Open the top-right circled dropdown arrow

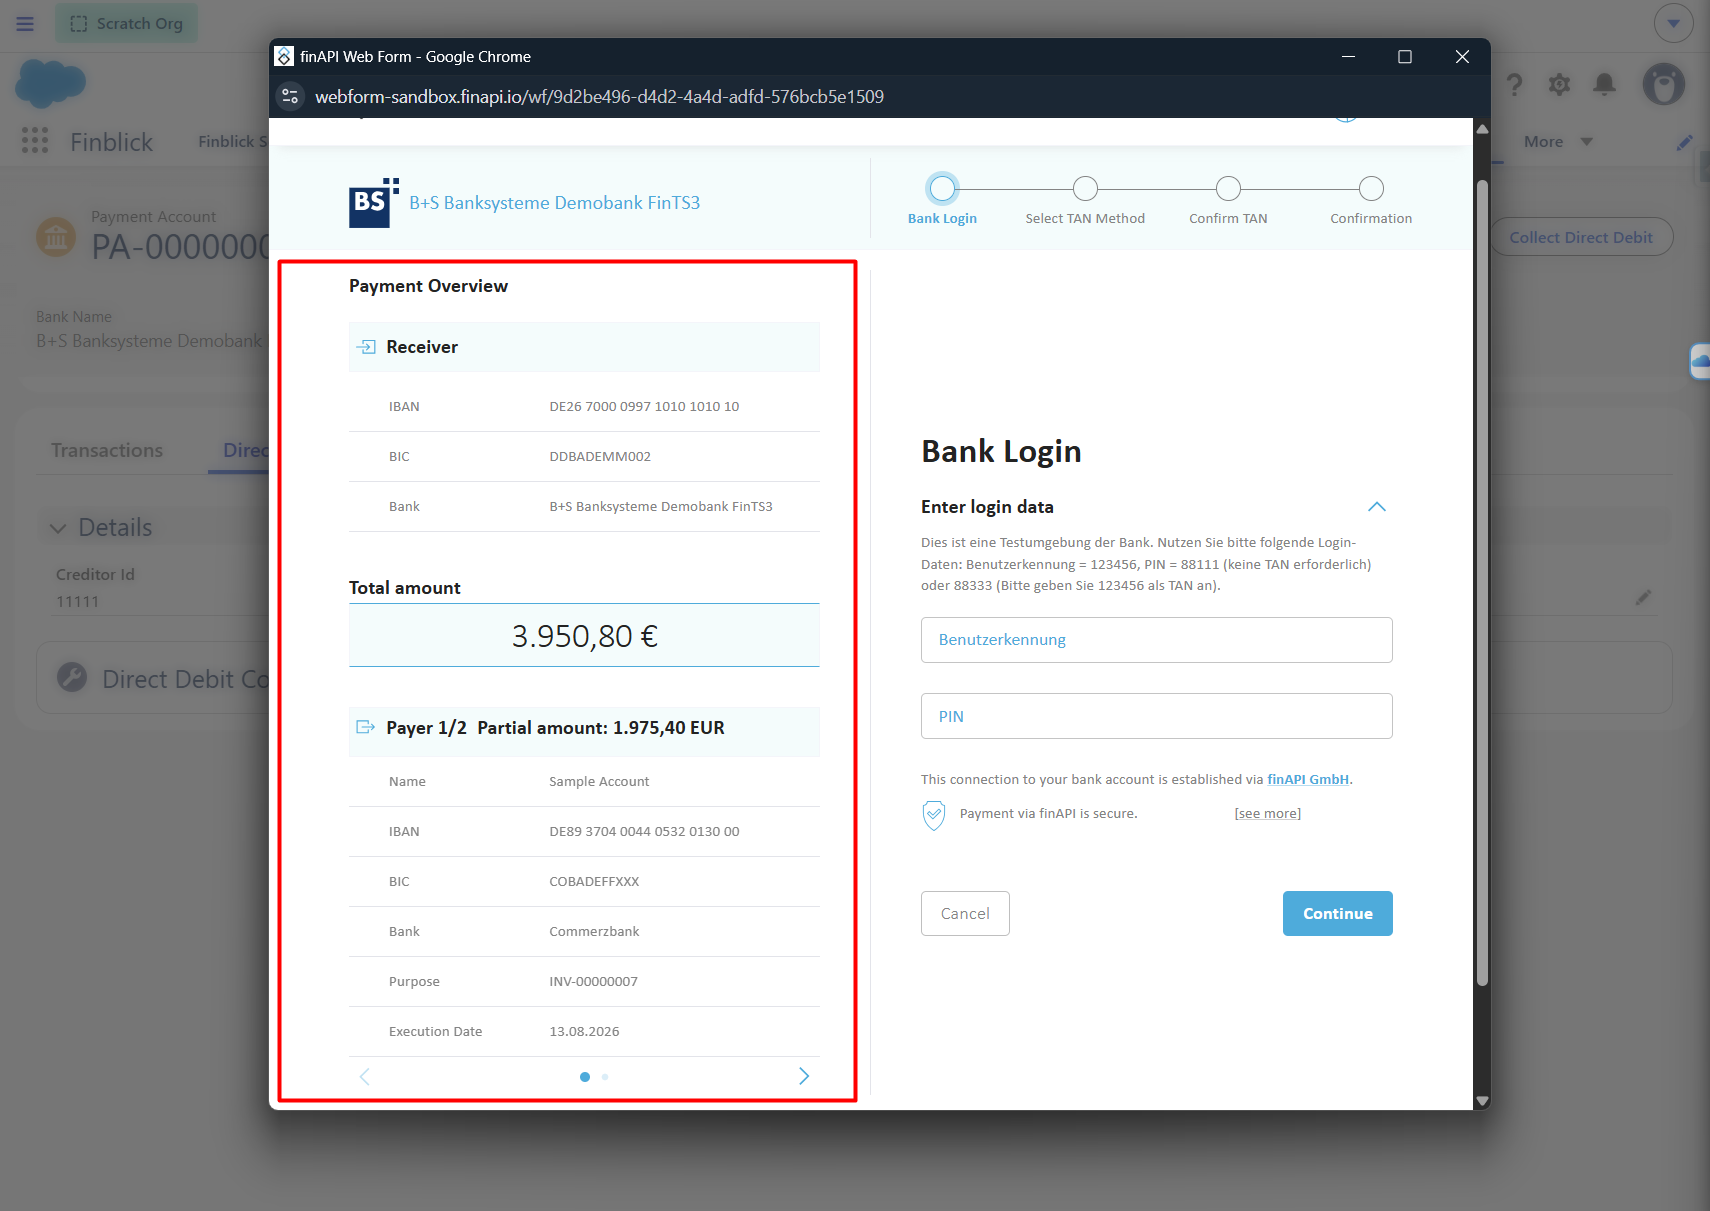pos(1674,23)
